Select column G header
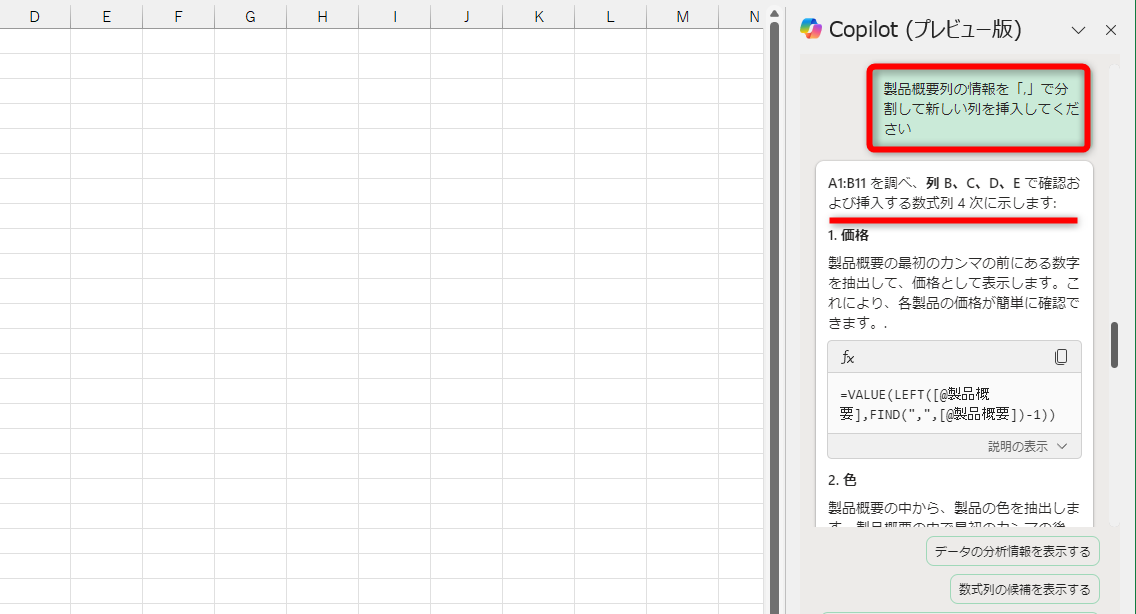The height and width of the screenshot is (614, 1136). (x=250, y=16)
